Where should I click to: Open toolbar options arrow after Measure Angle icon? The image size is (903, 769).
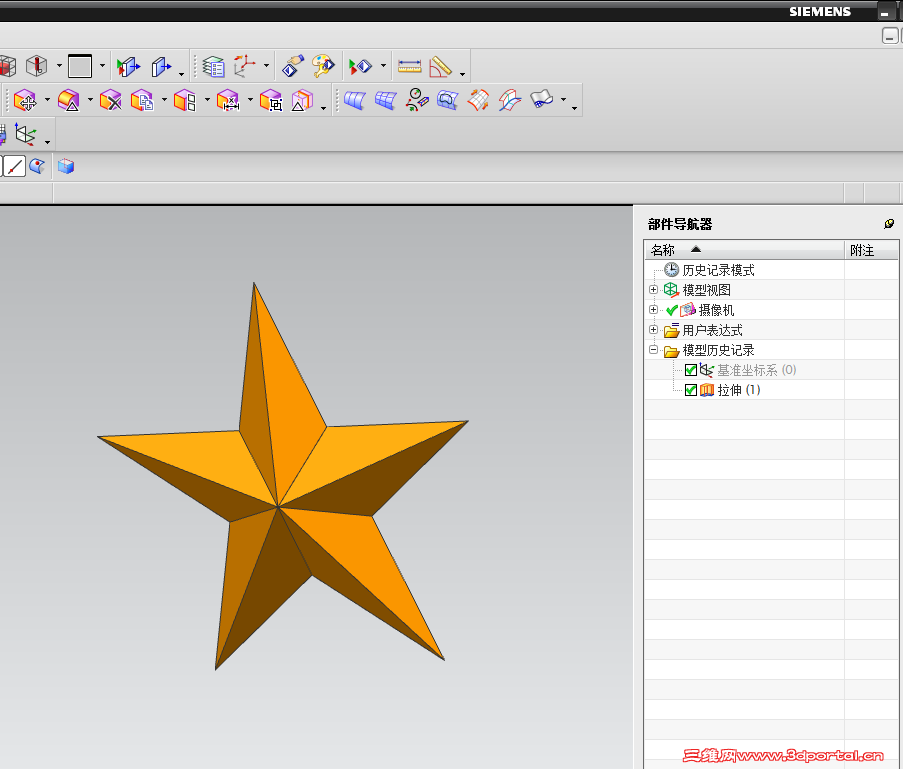462,74
